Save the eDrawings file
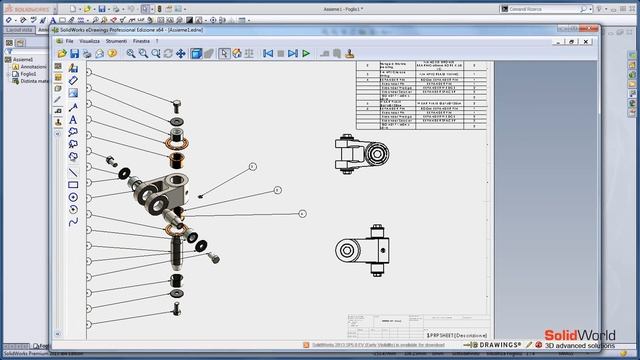Screen dimensions: 640x360 tap(74, 53)
